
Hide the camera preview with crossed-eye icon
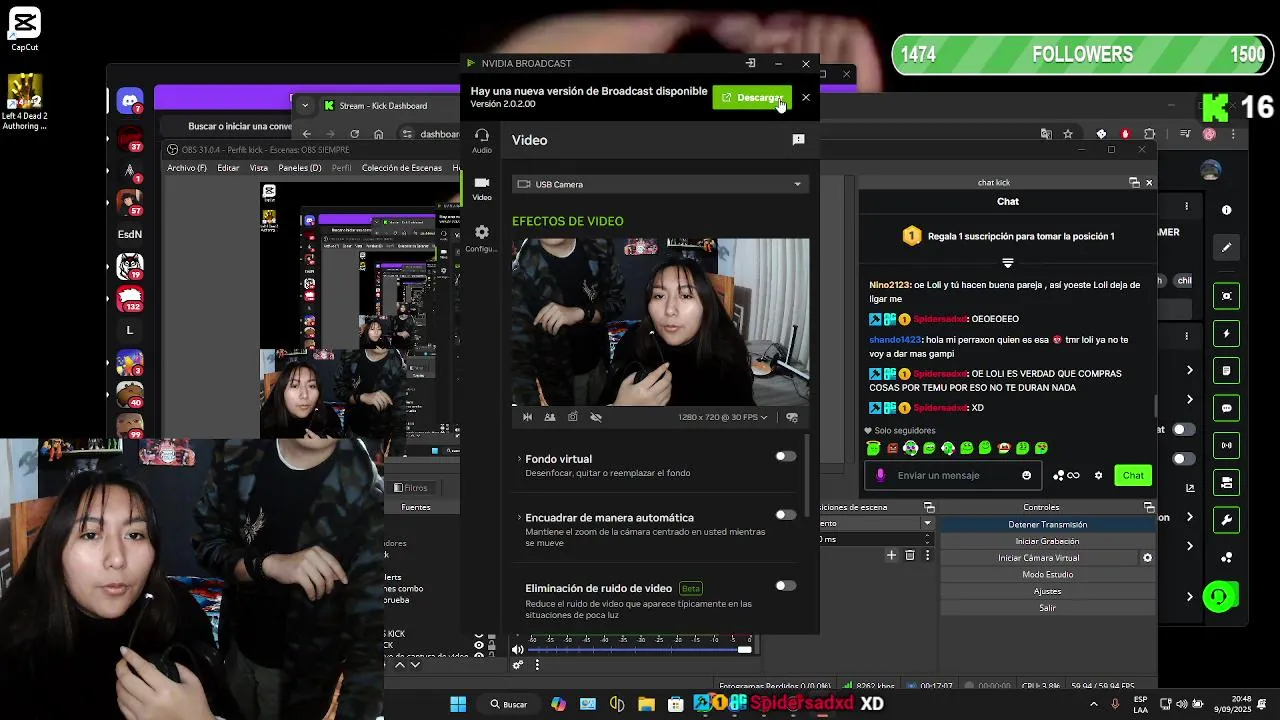[596, 417]
